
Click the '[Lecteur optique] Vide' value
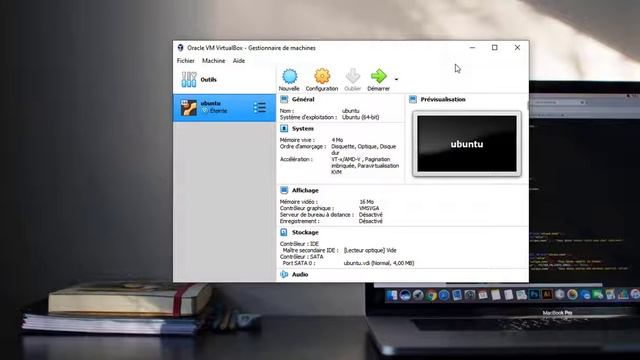(370, 250)
